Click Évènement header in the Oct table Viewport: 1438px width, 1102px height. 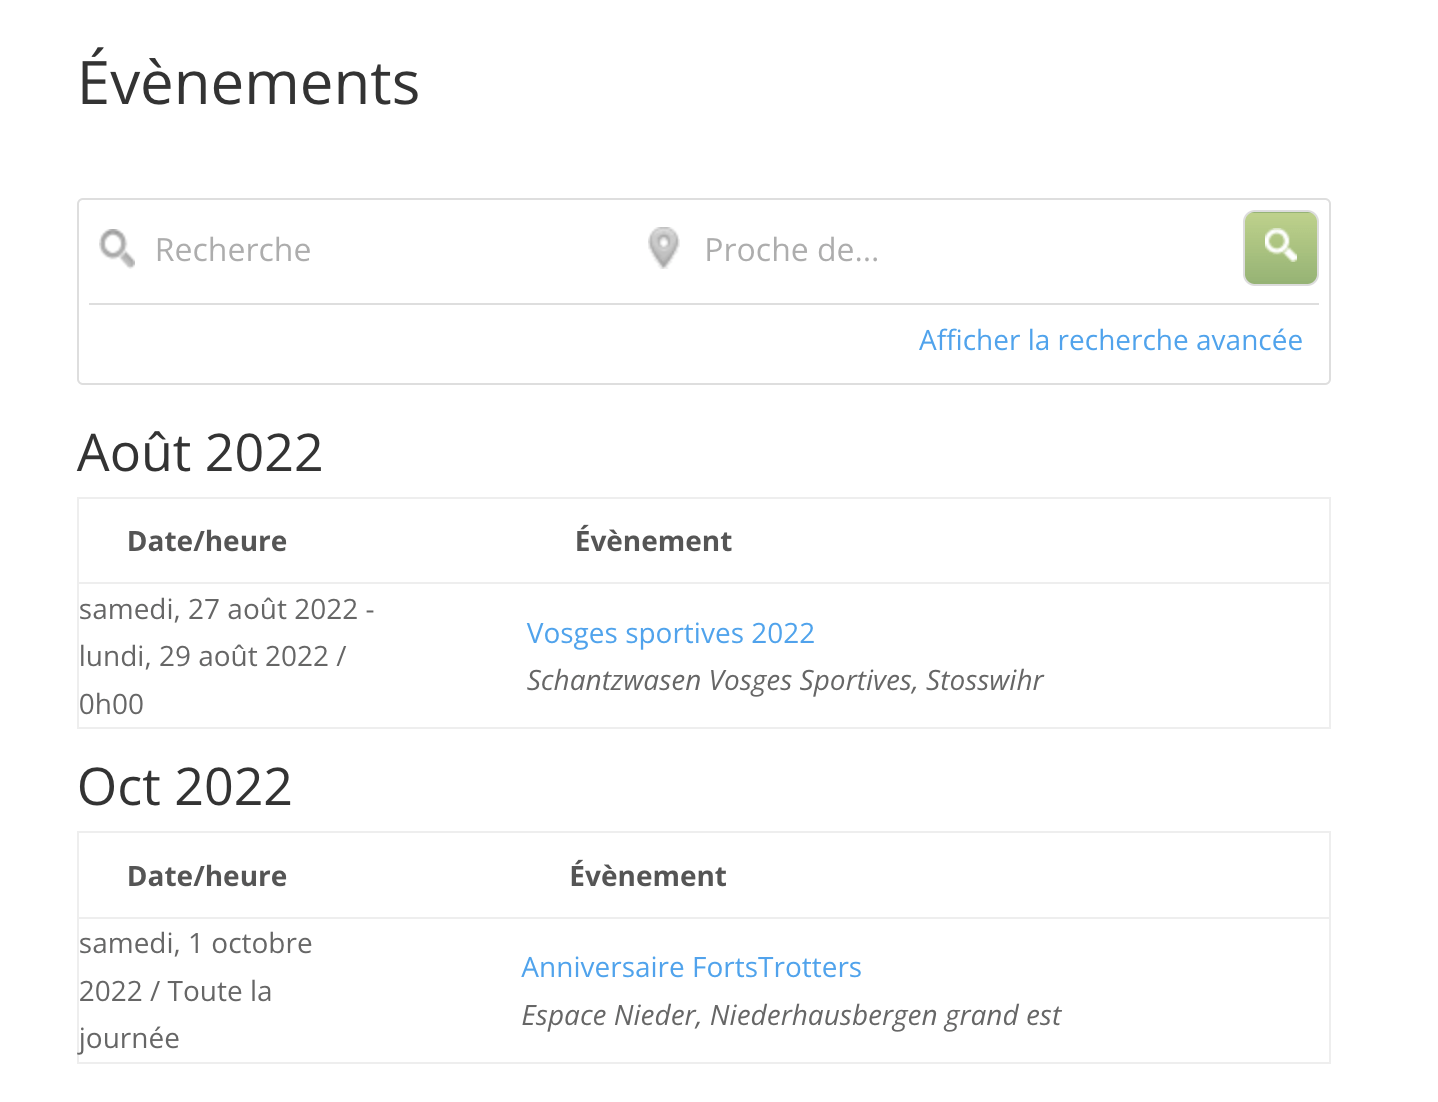648,877
